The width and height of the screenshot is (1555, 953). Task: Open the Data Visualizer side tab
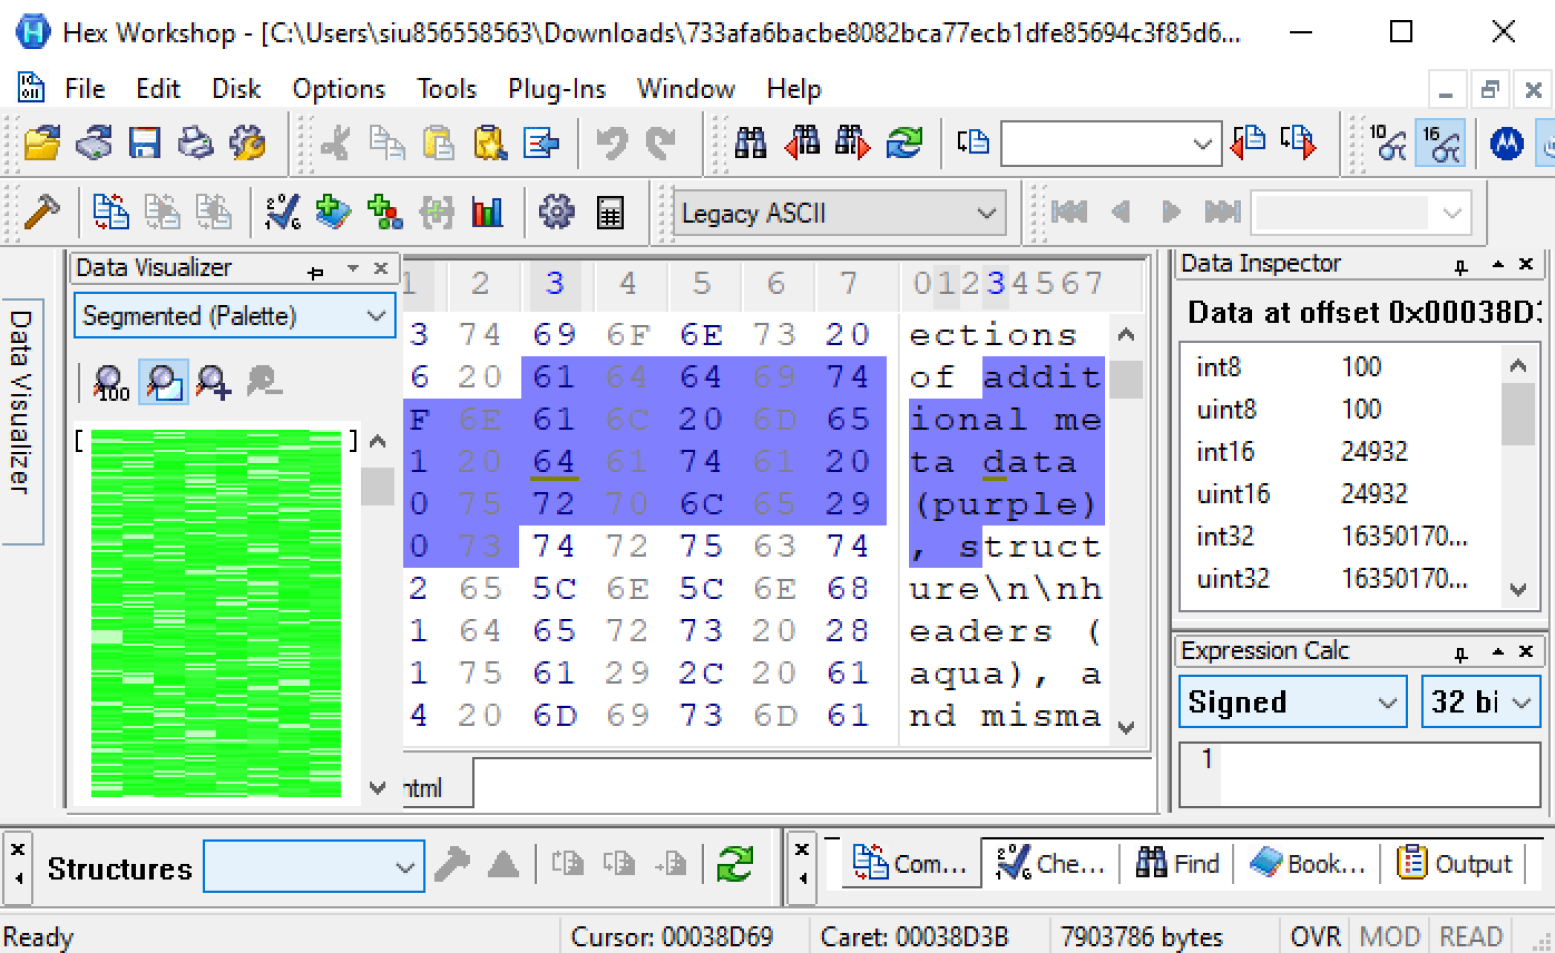click(21, 421)
